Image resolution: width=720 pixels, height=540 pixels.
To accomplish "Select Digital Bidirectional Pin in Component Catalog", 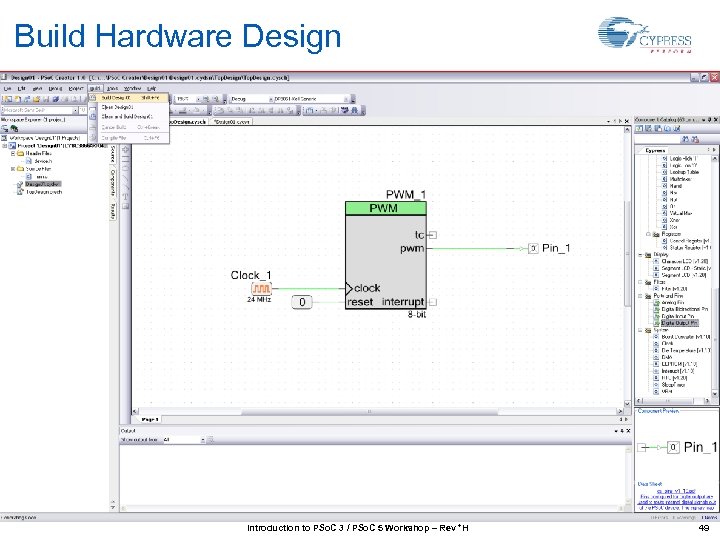I will (685, 309).
